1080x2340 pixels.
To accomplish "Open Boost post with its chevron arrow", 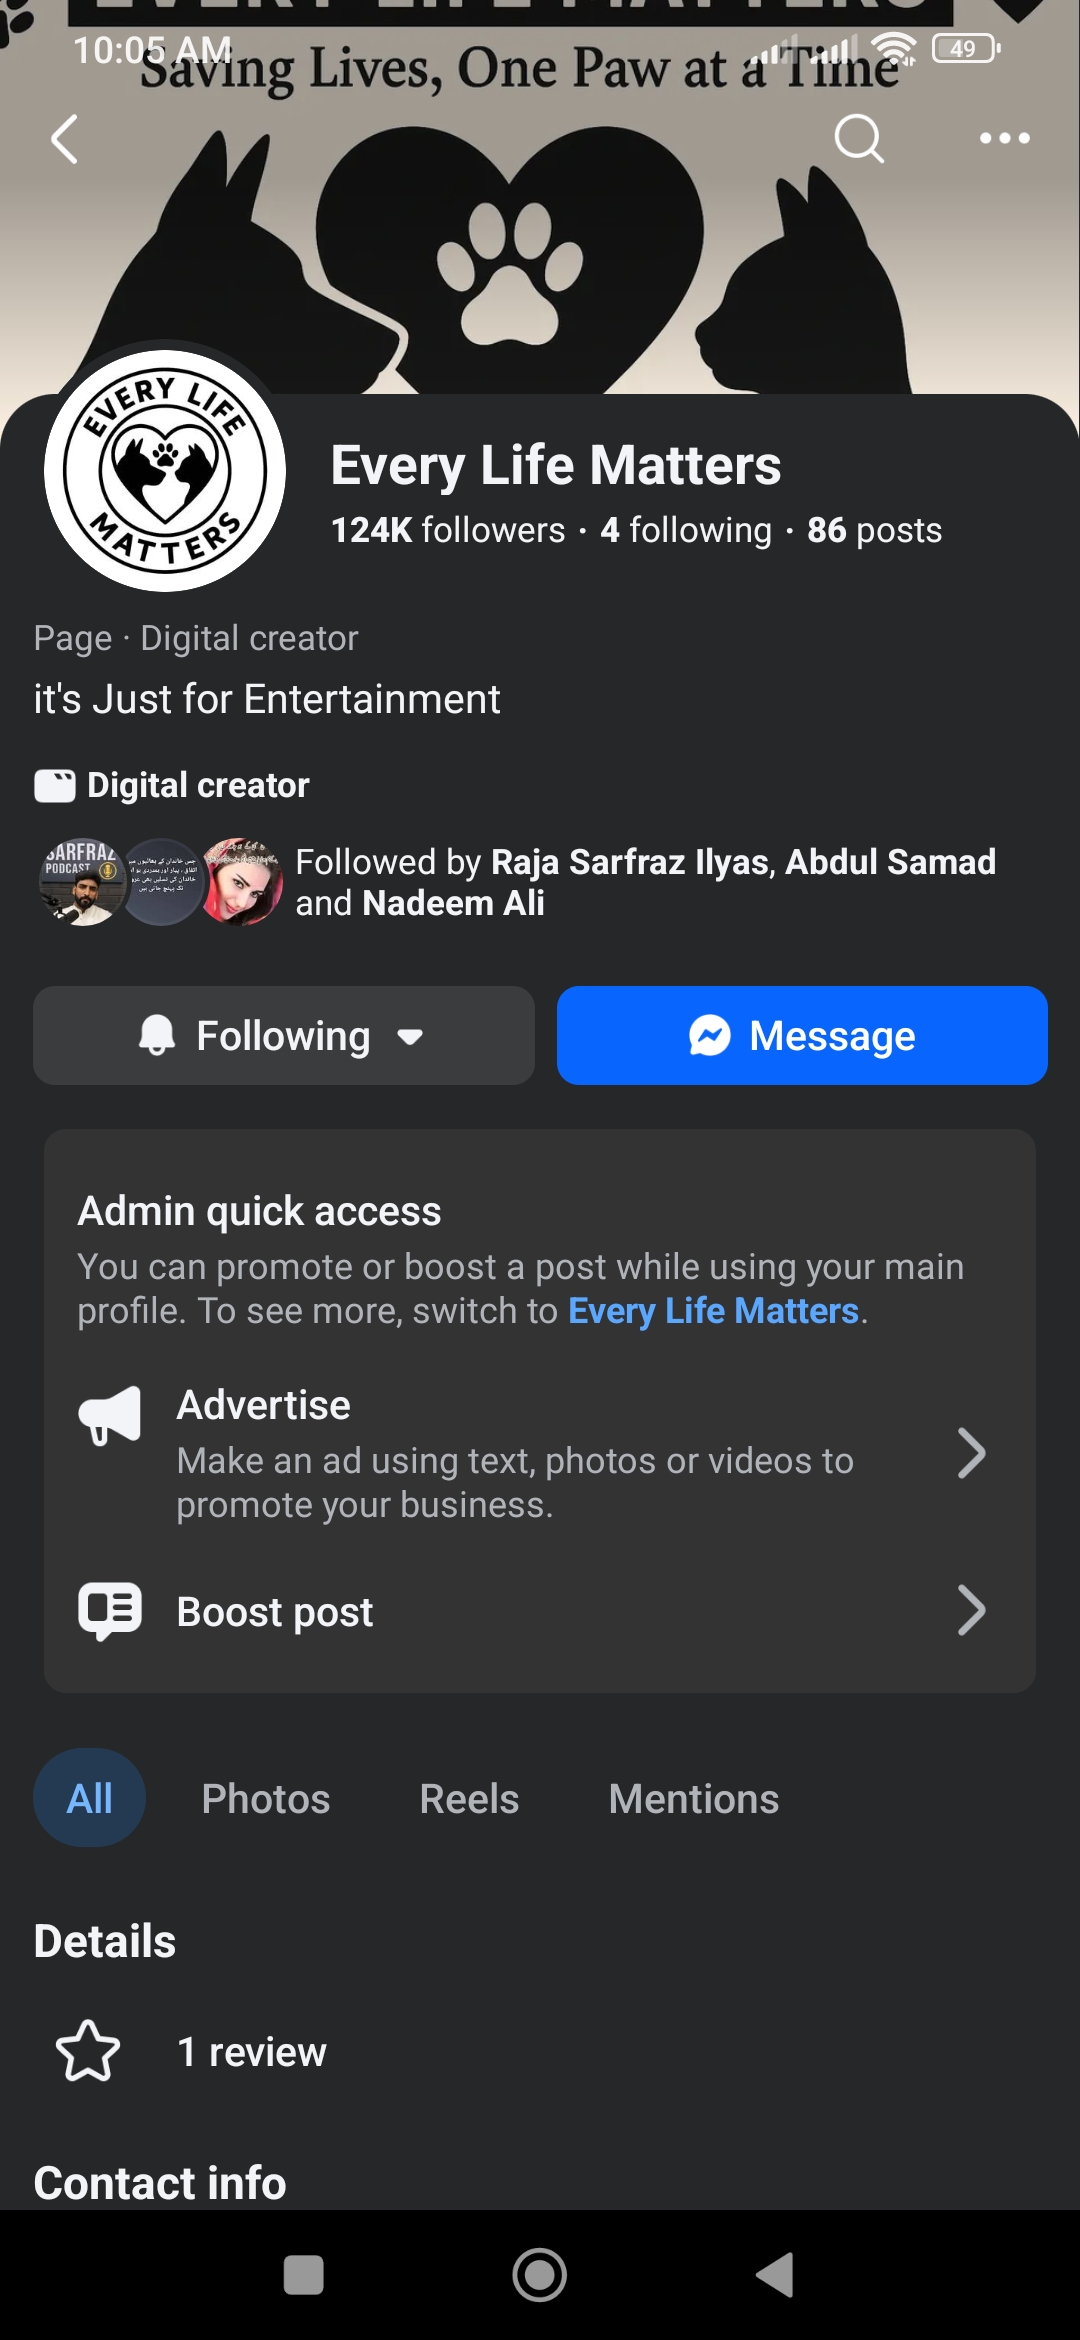I will point(971,1610).
